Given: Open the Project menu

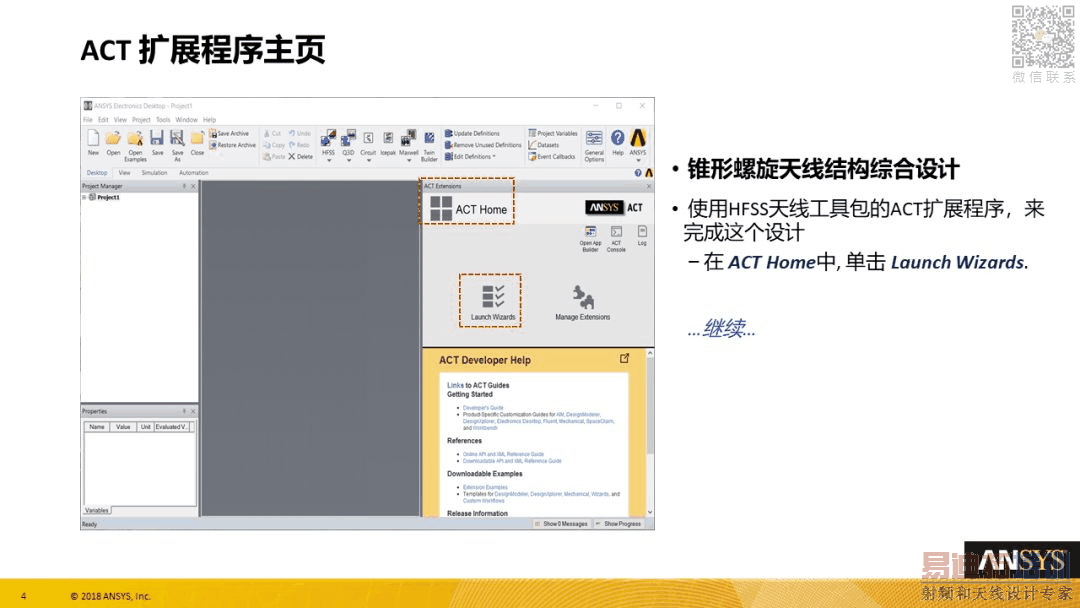Looking at the screenshot, I should click(x=141, y=120).
